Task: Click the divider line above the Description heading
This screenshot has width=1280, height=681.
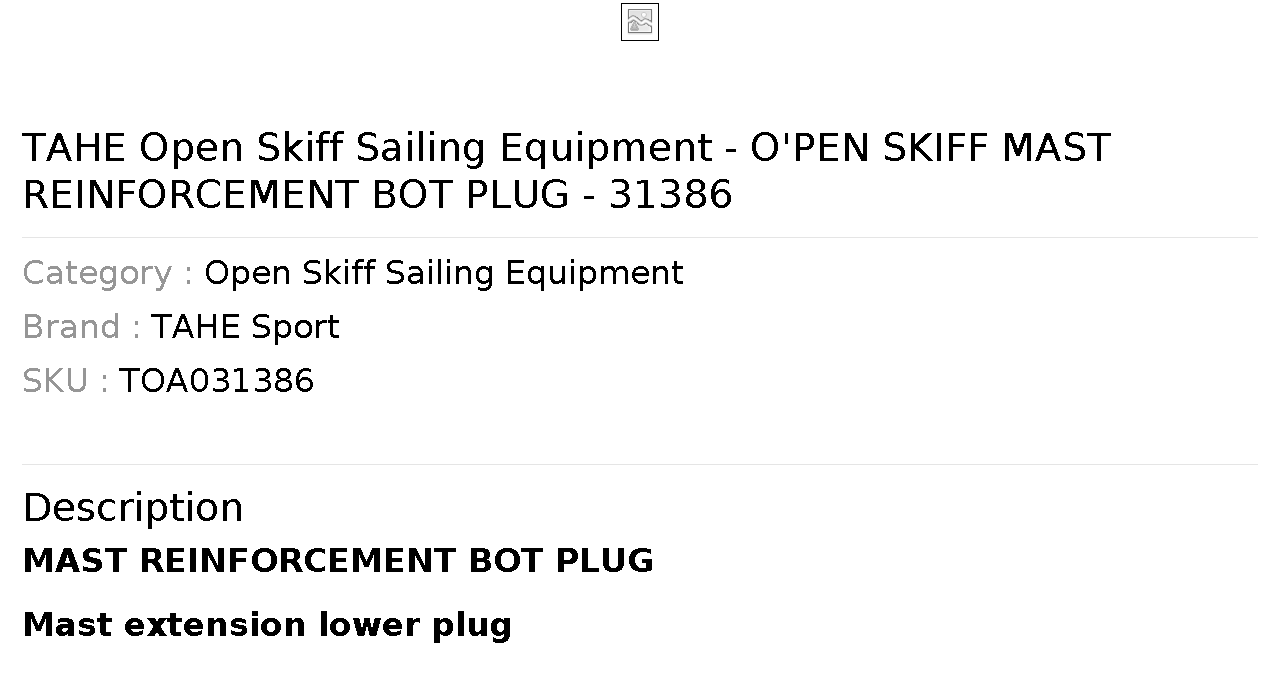Action: coord(640,464)
